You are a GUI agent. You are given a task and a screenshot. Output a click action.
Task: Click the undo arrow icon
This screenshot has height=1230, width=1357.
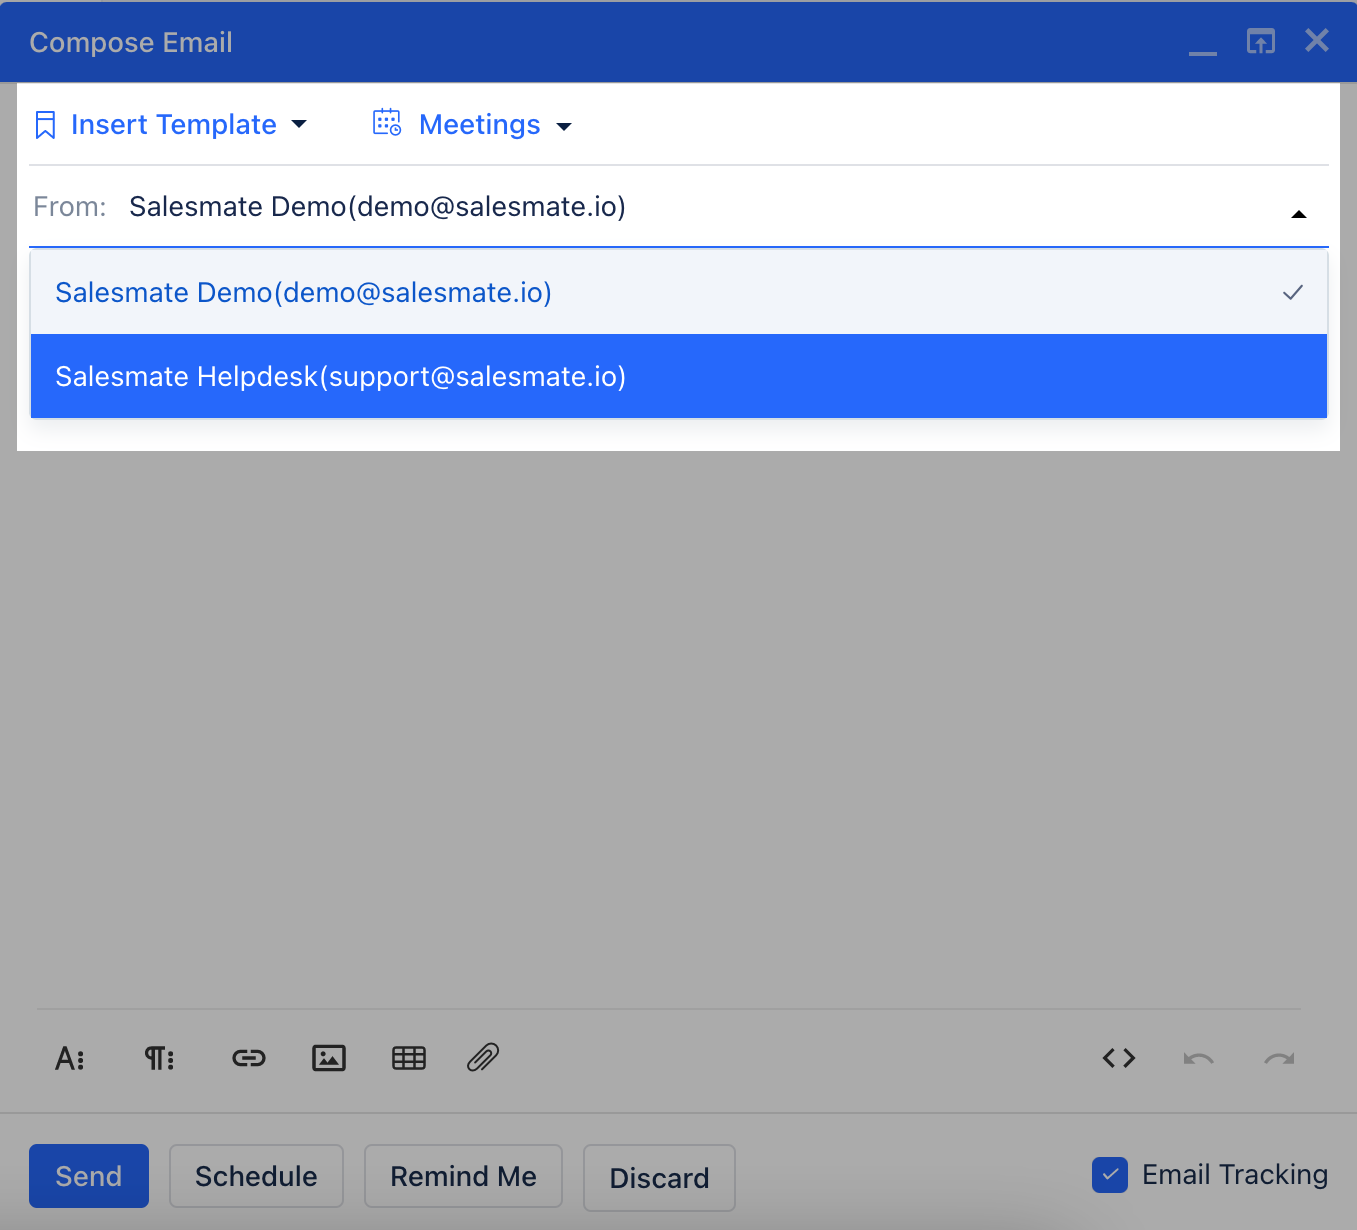click(1198, 1058)
